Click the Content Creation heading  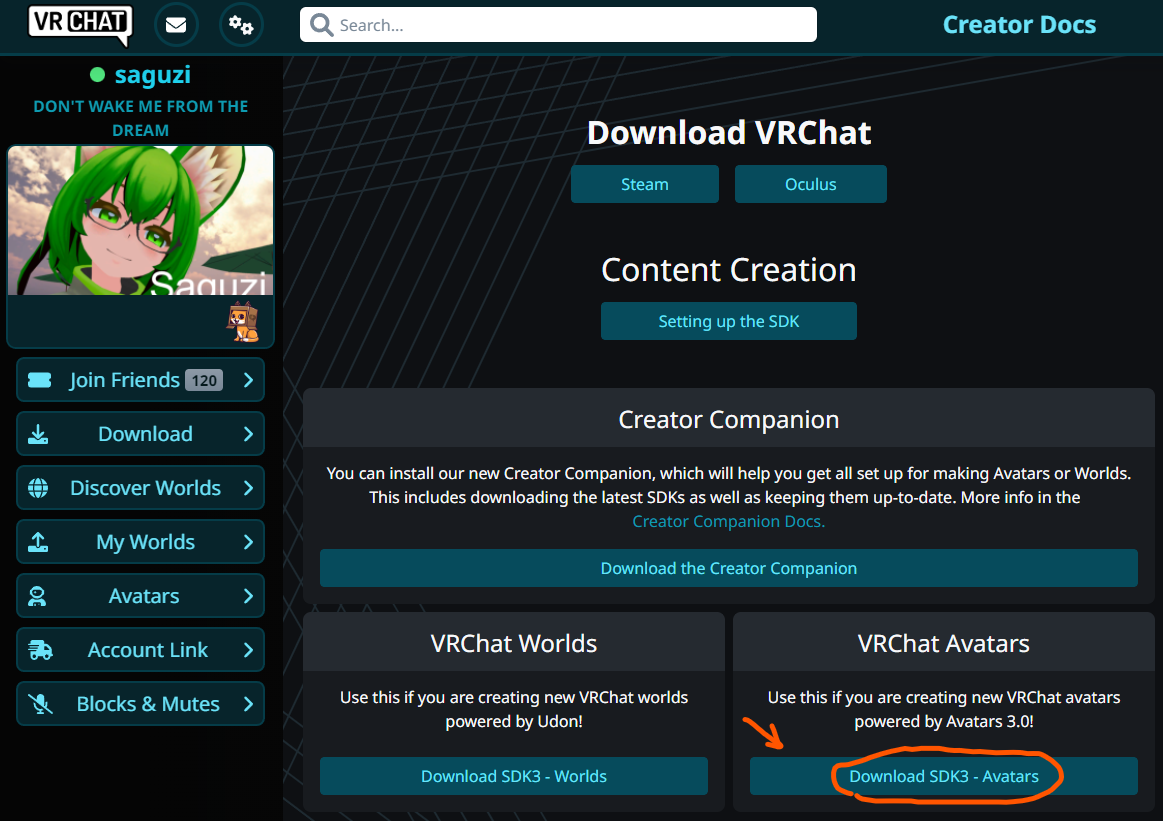coord(728,270)
